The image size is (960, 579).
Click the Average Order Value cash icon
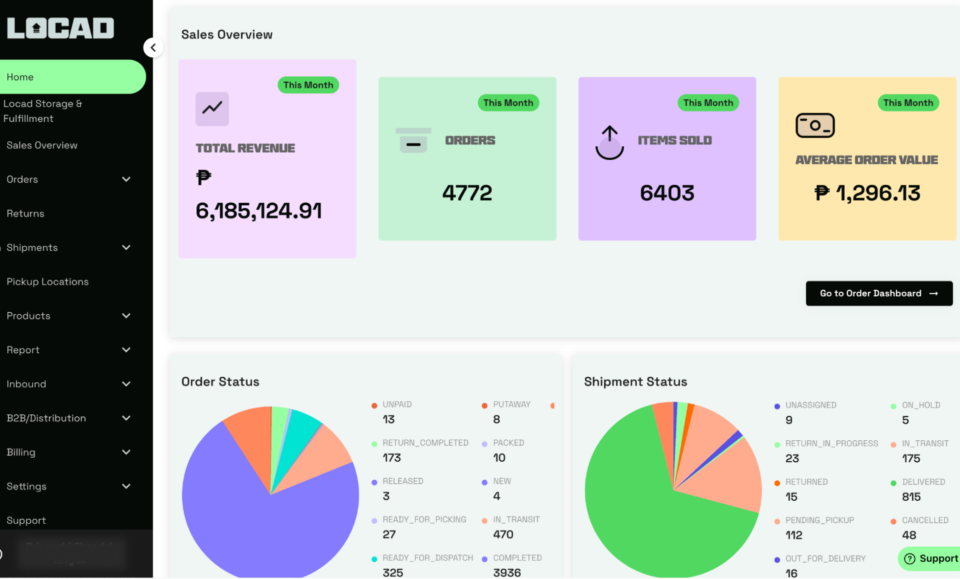[815, 125]
